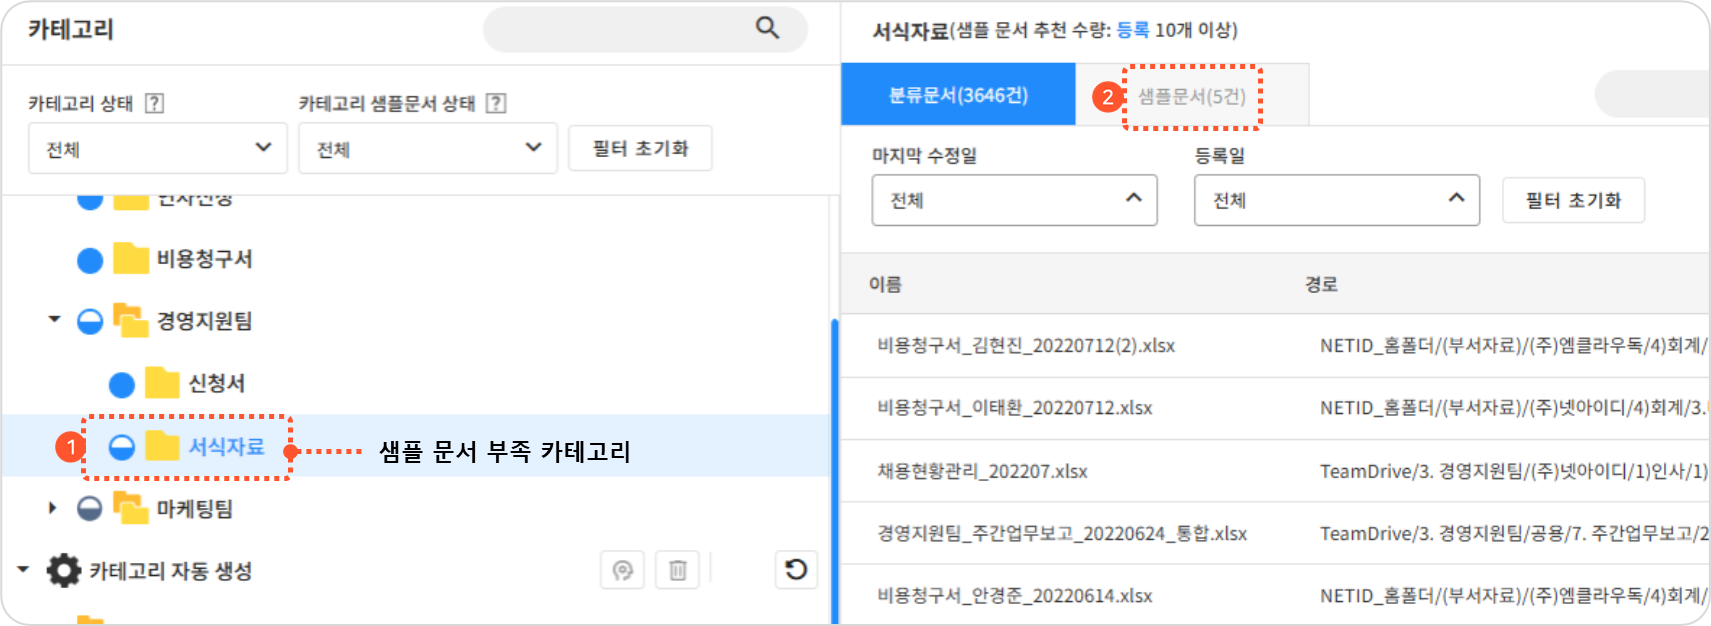Click the half-filled status circle for 경영지원팀

90,321
